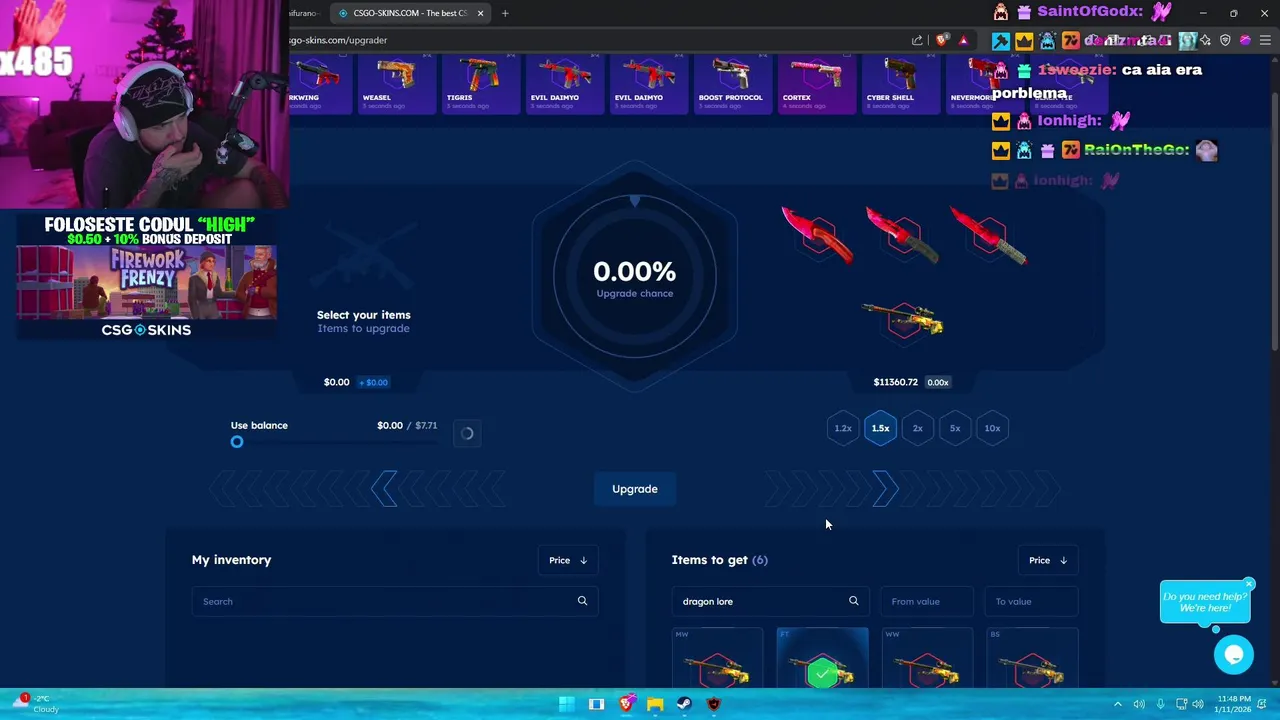
Task: Select the BS Dragon Lore item
Action: pos(1032,658)
